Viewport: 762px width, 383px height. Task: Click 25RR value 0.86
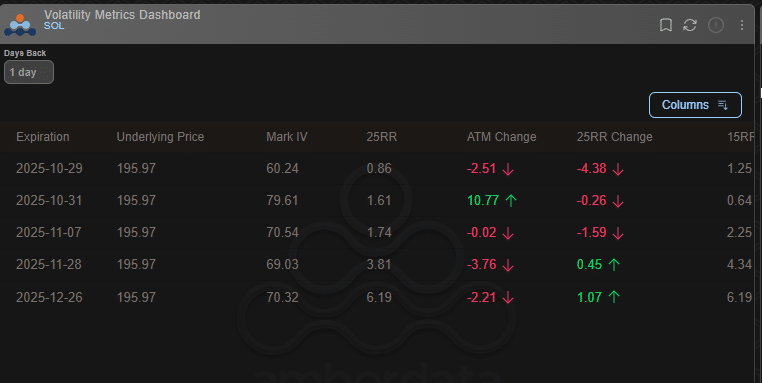pos(379,169)
